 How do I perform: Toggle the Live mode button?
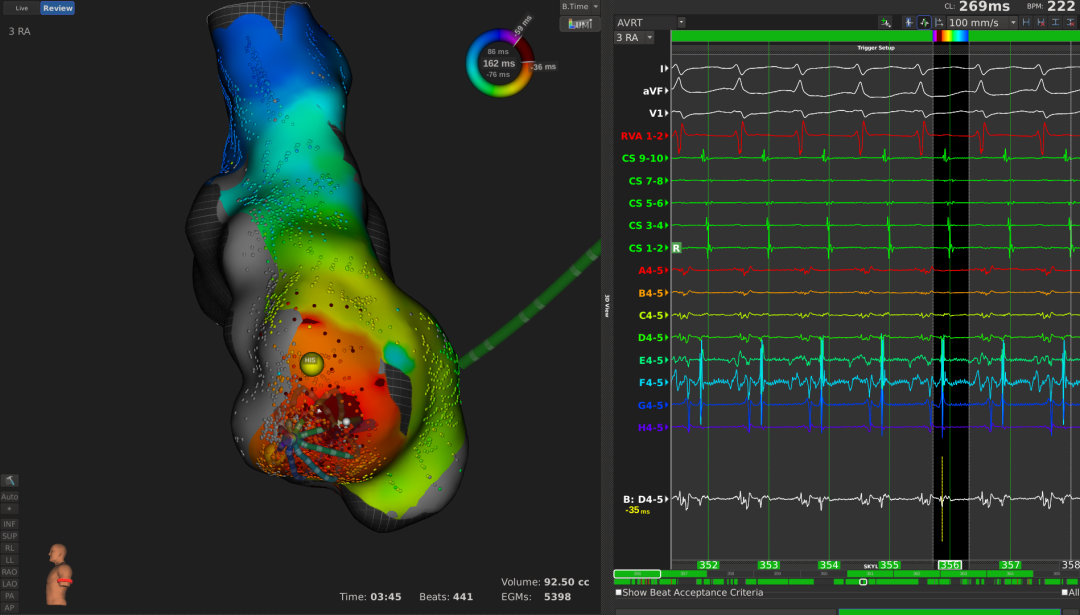tap(21, 8)
